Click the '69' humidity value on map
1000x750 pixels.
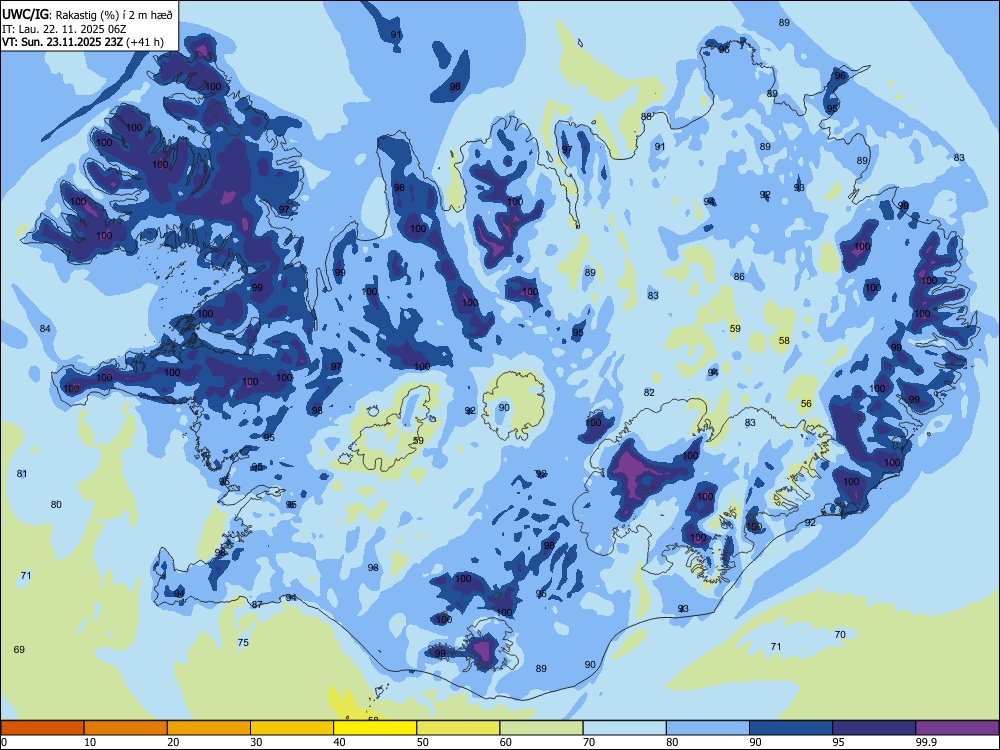(19, 649)
